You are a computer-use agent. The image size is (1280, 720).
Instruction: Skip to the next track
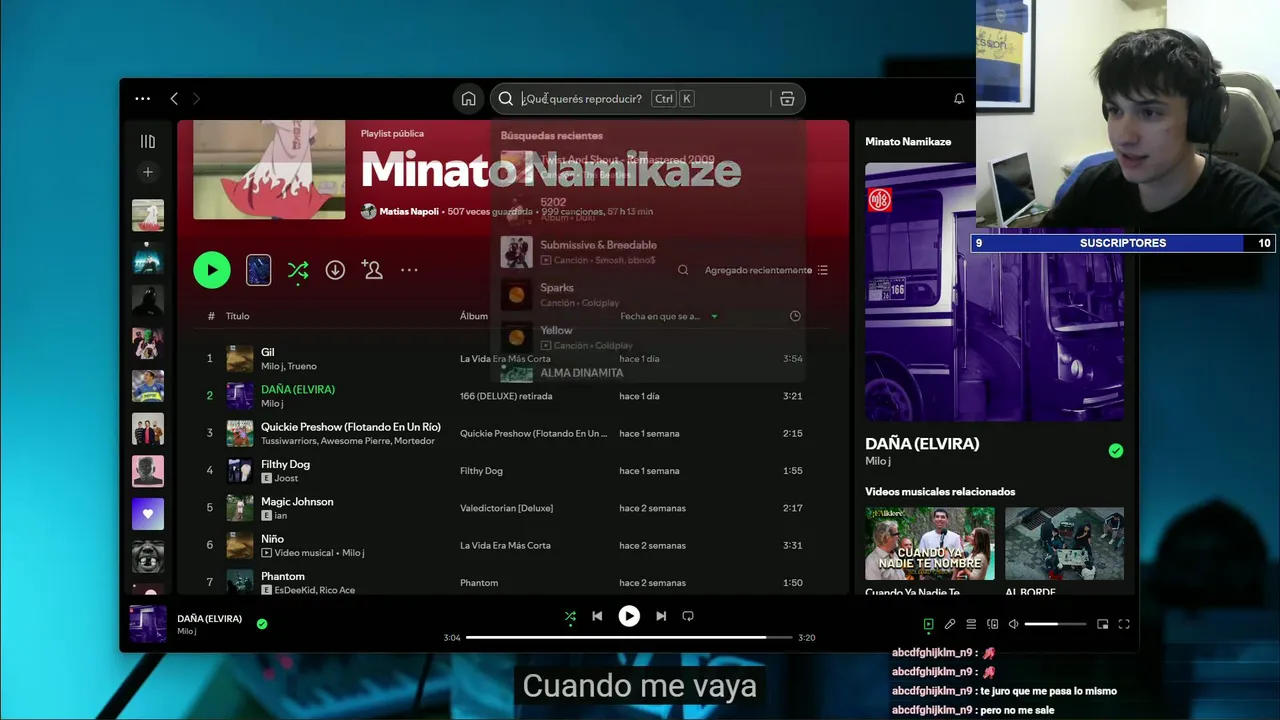click(661, 616)
